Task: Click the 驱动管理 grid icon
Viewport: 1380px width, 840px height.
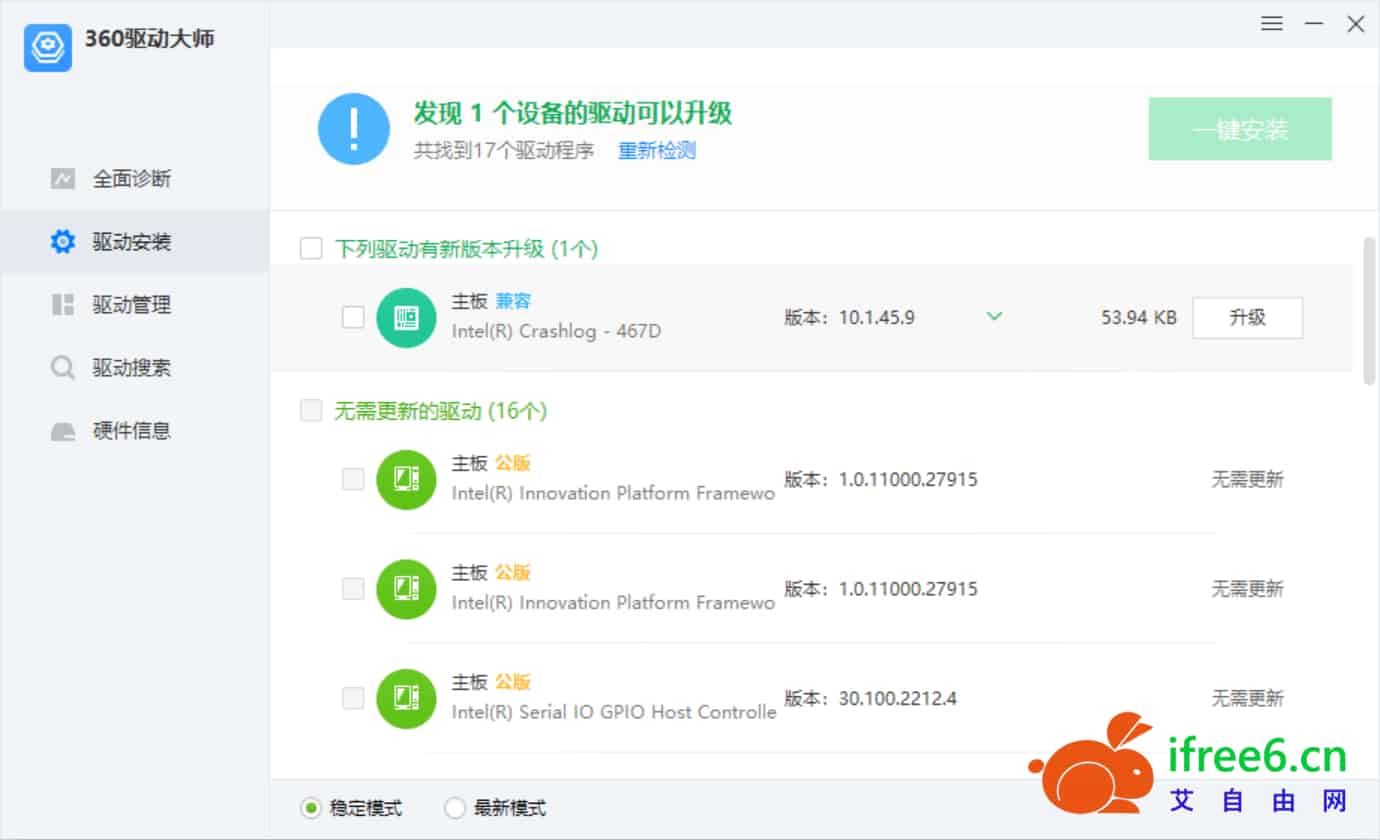Action: (x=63, y=305)
